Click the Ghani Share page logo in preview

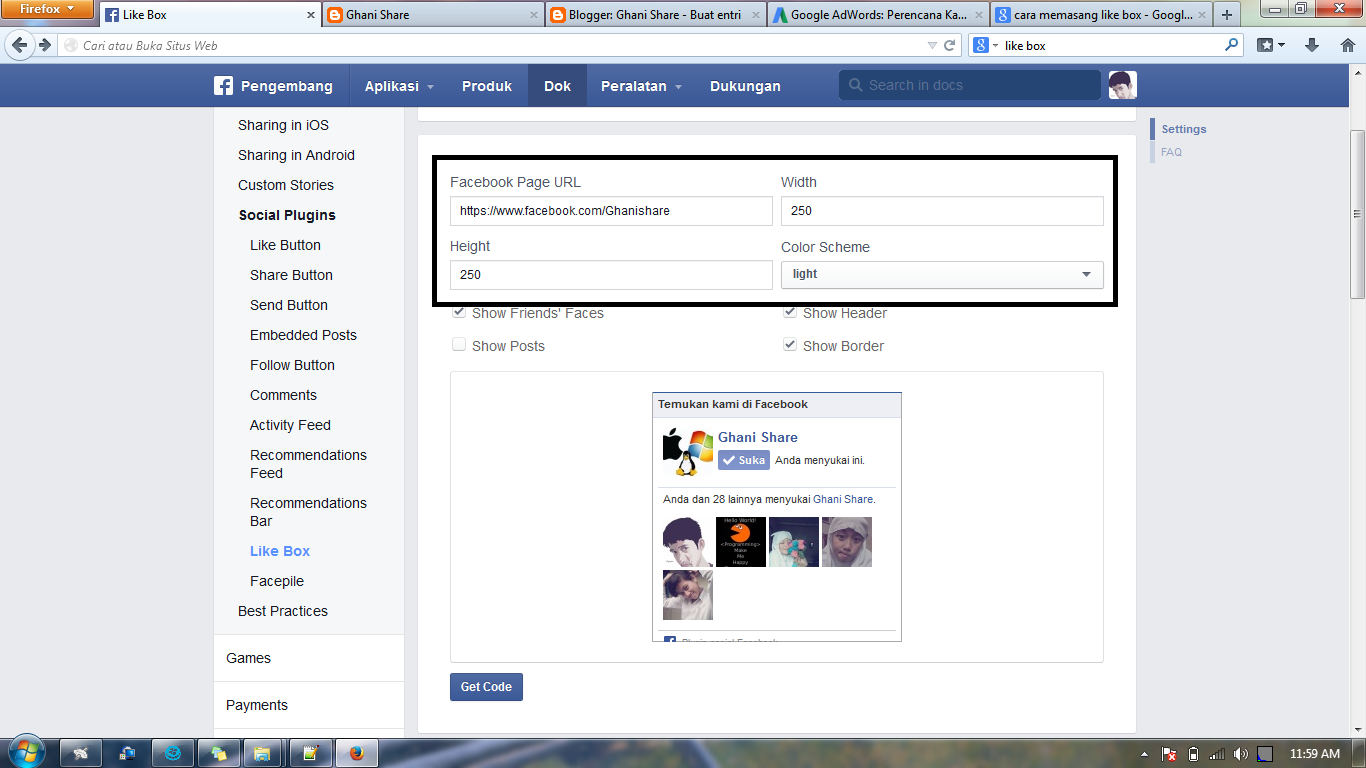[687, 452]
